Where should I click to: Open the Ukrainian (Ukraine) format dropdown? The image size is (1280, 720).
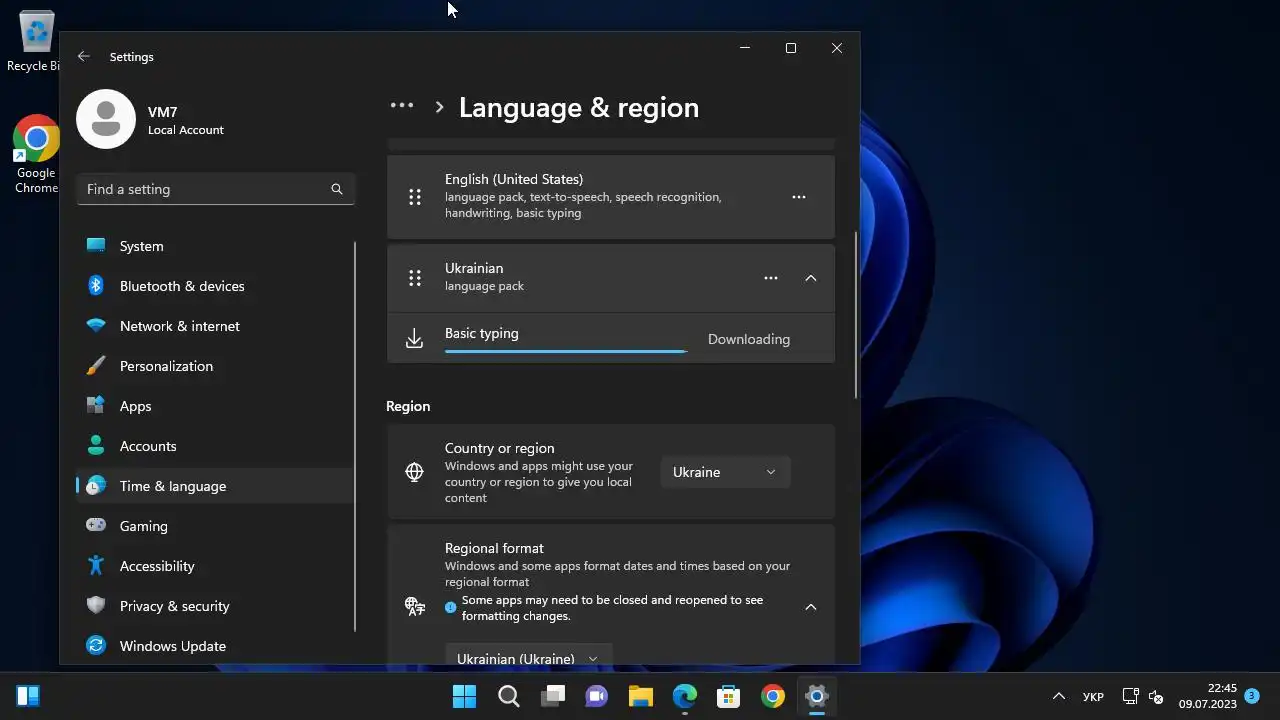tap(528, 654)
